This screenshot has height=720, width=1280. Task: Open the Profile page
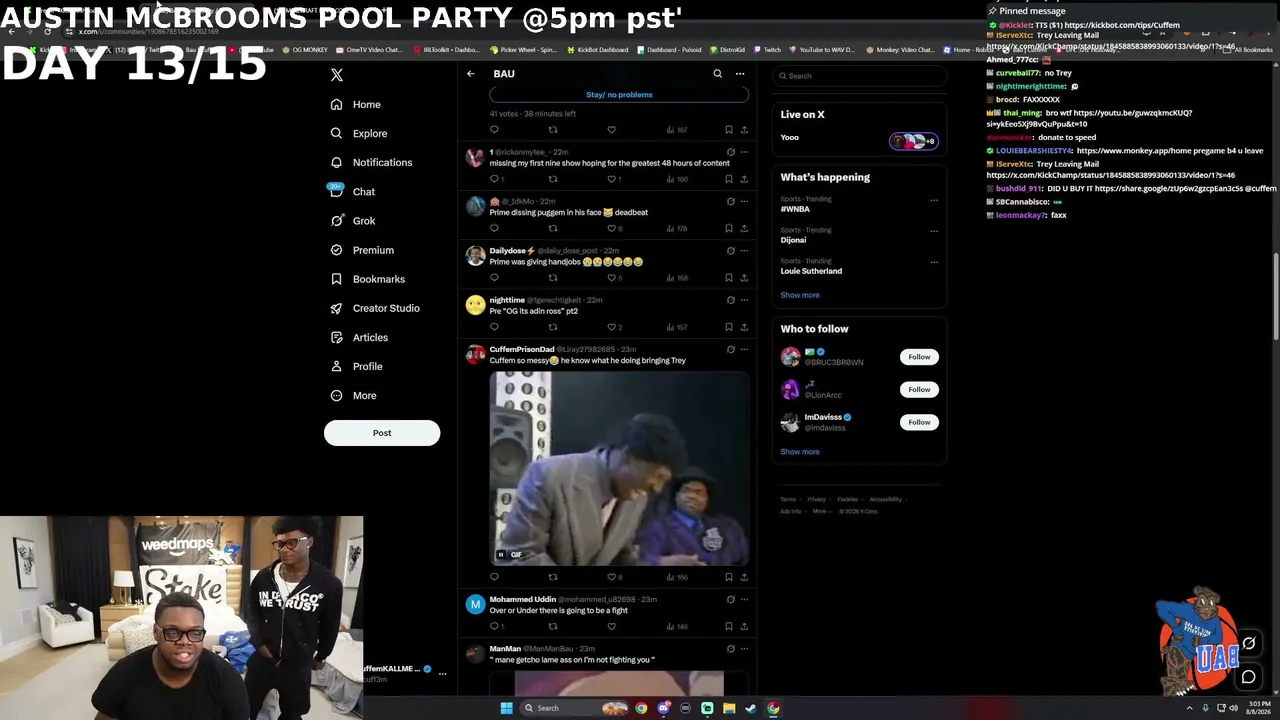(357, 366)
